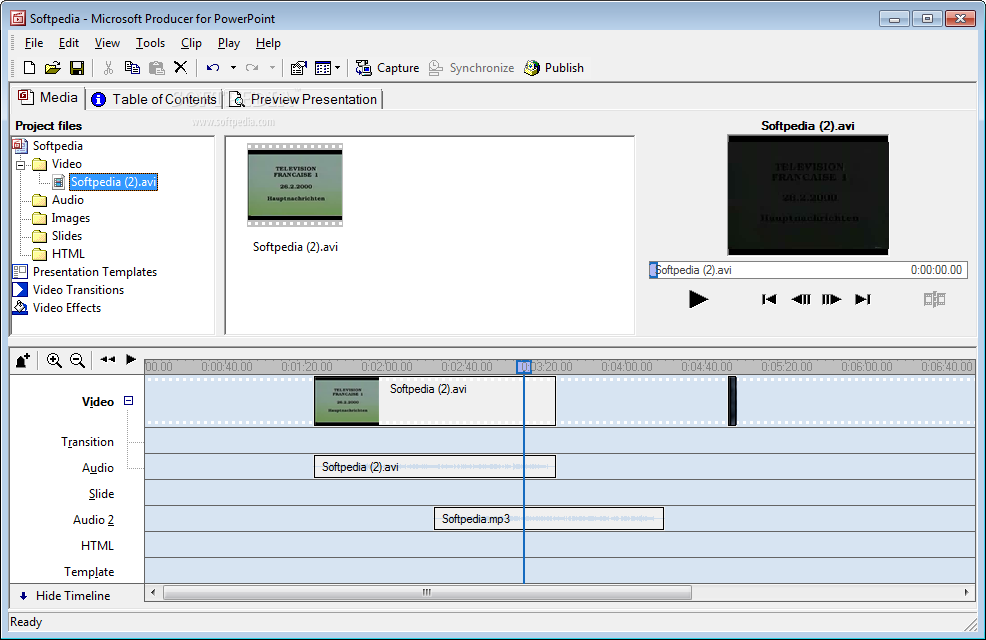Open the Redo history dropdown arrow
The width and height of the screenshot is (986, 640).
click(272, 68)
